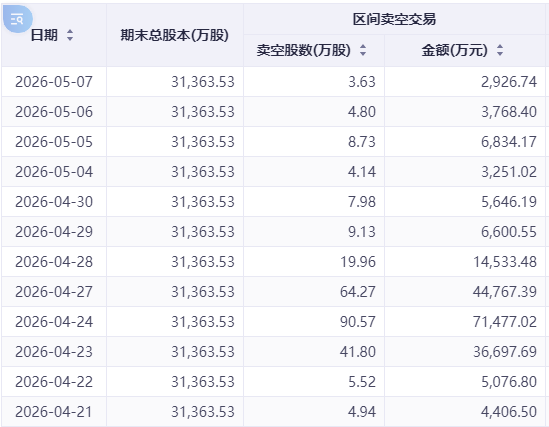Select the 2026-04-21 date cell
Screen dimensions: 549x427
point(54,412)
